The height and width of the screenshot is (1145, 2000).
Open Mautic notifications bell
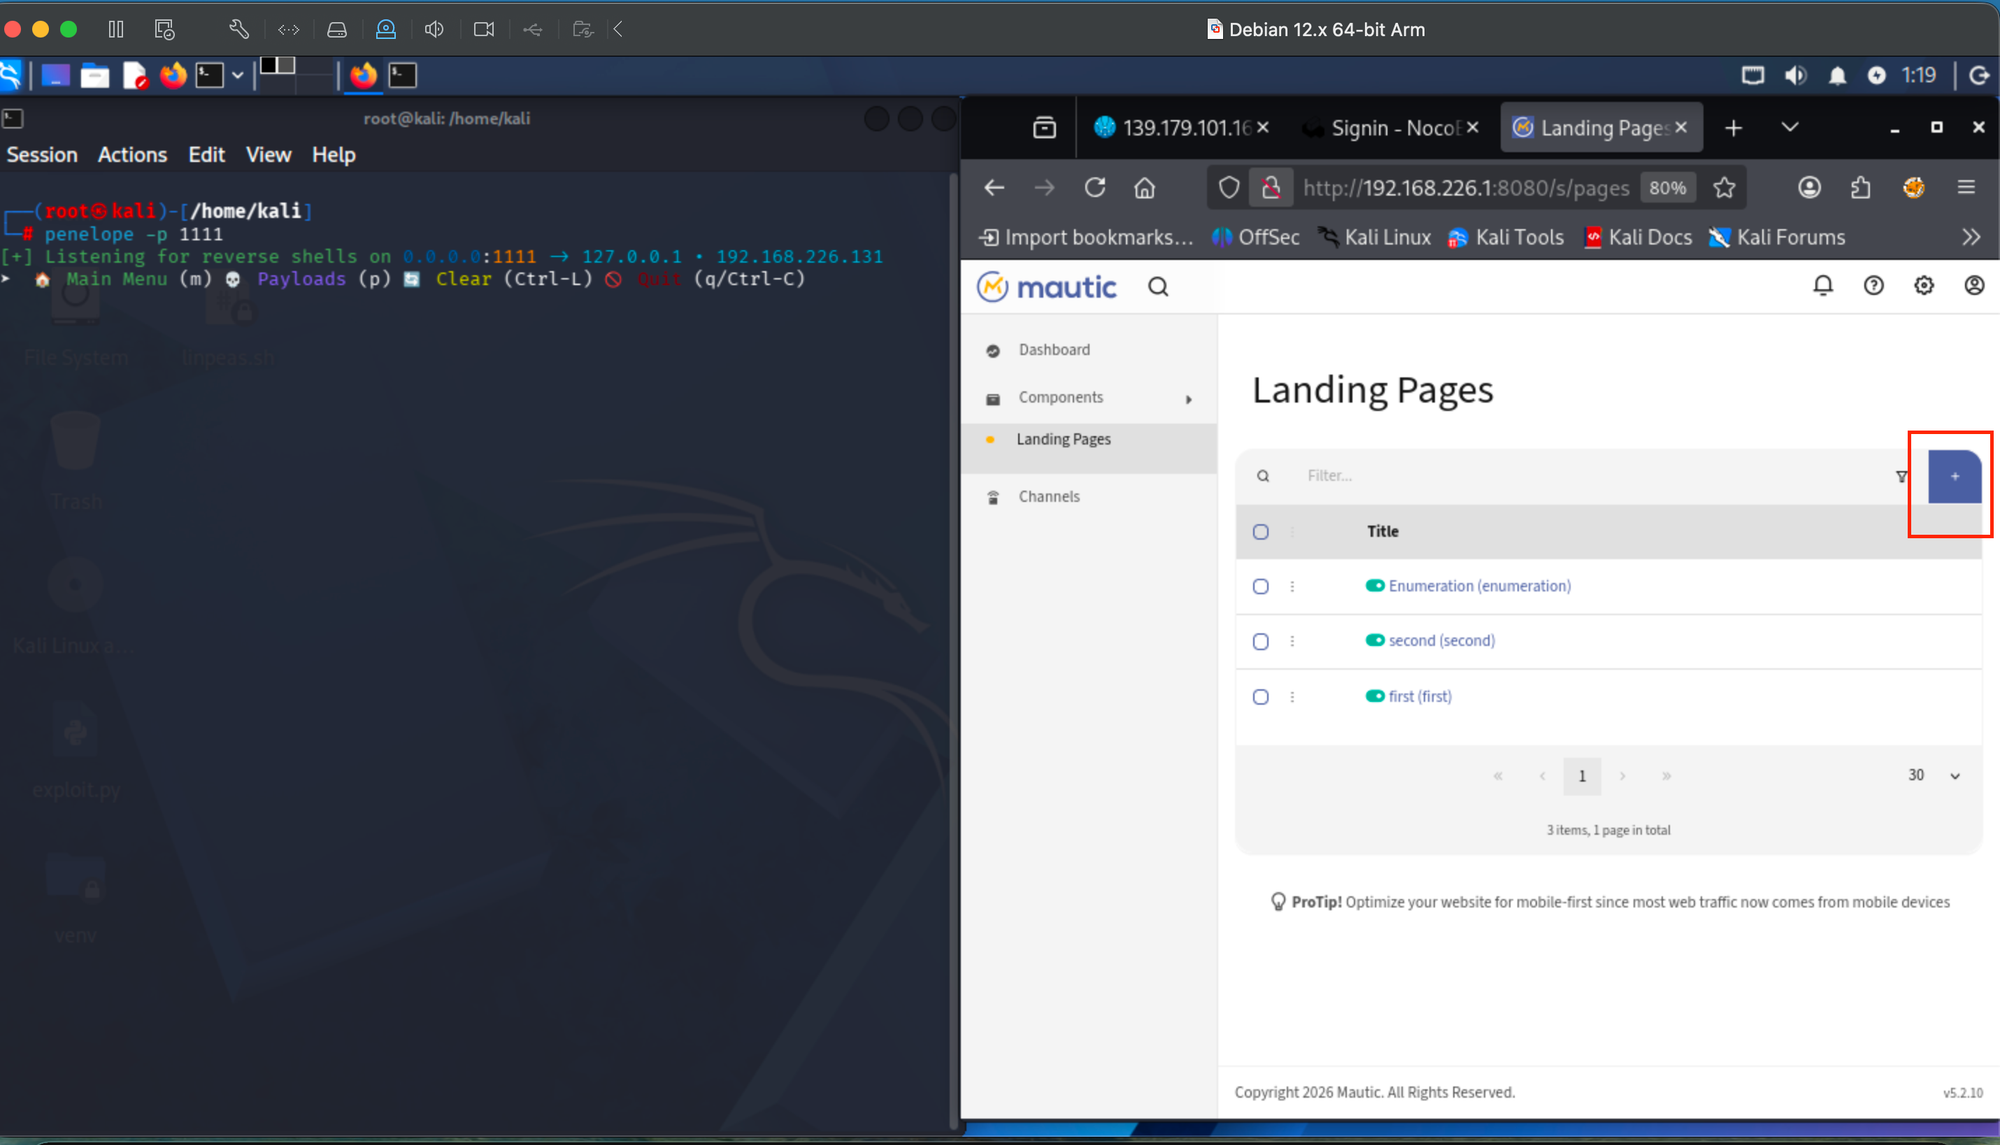click(1823, 286)
